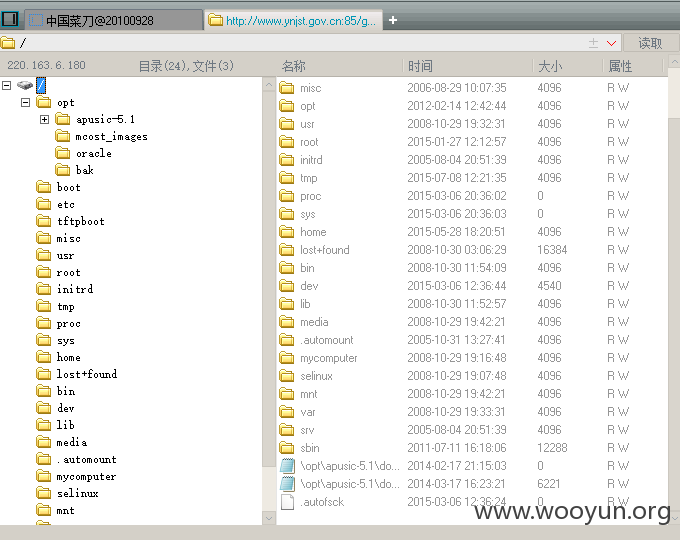
Task: Click the sbin folder icon in file list
Action: (x=287, y=448)
